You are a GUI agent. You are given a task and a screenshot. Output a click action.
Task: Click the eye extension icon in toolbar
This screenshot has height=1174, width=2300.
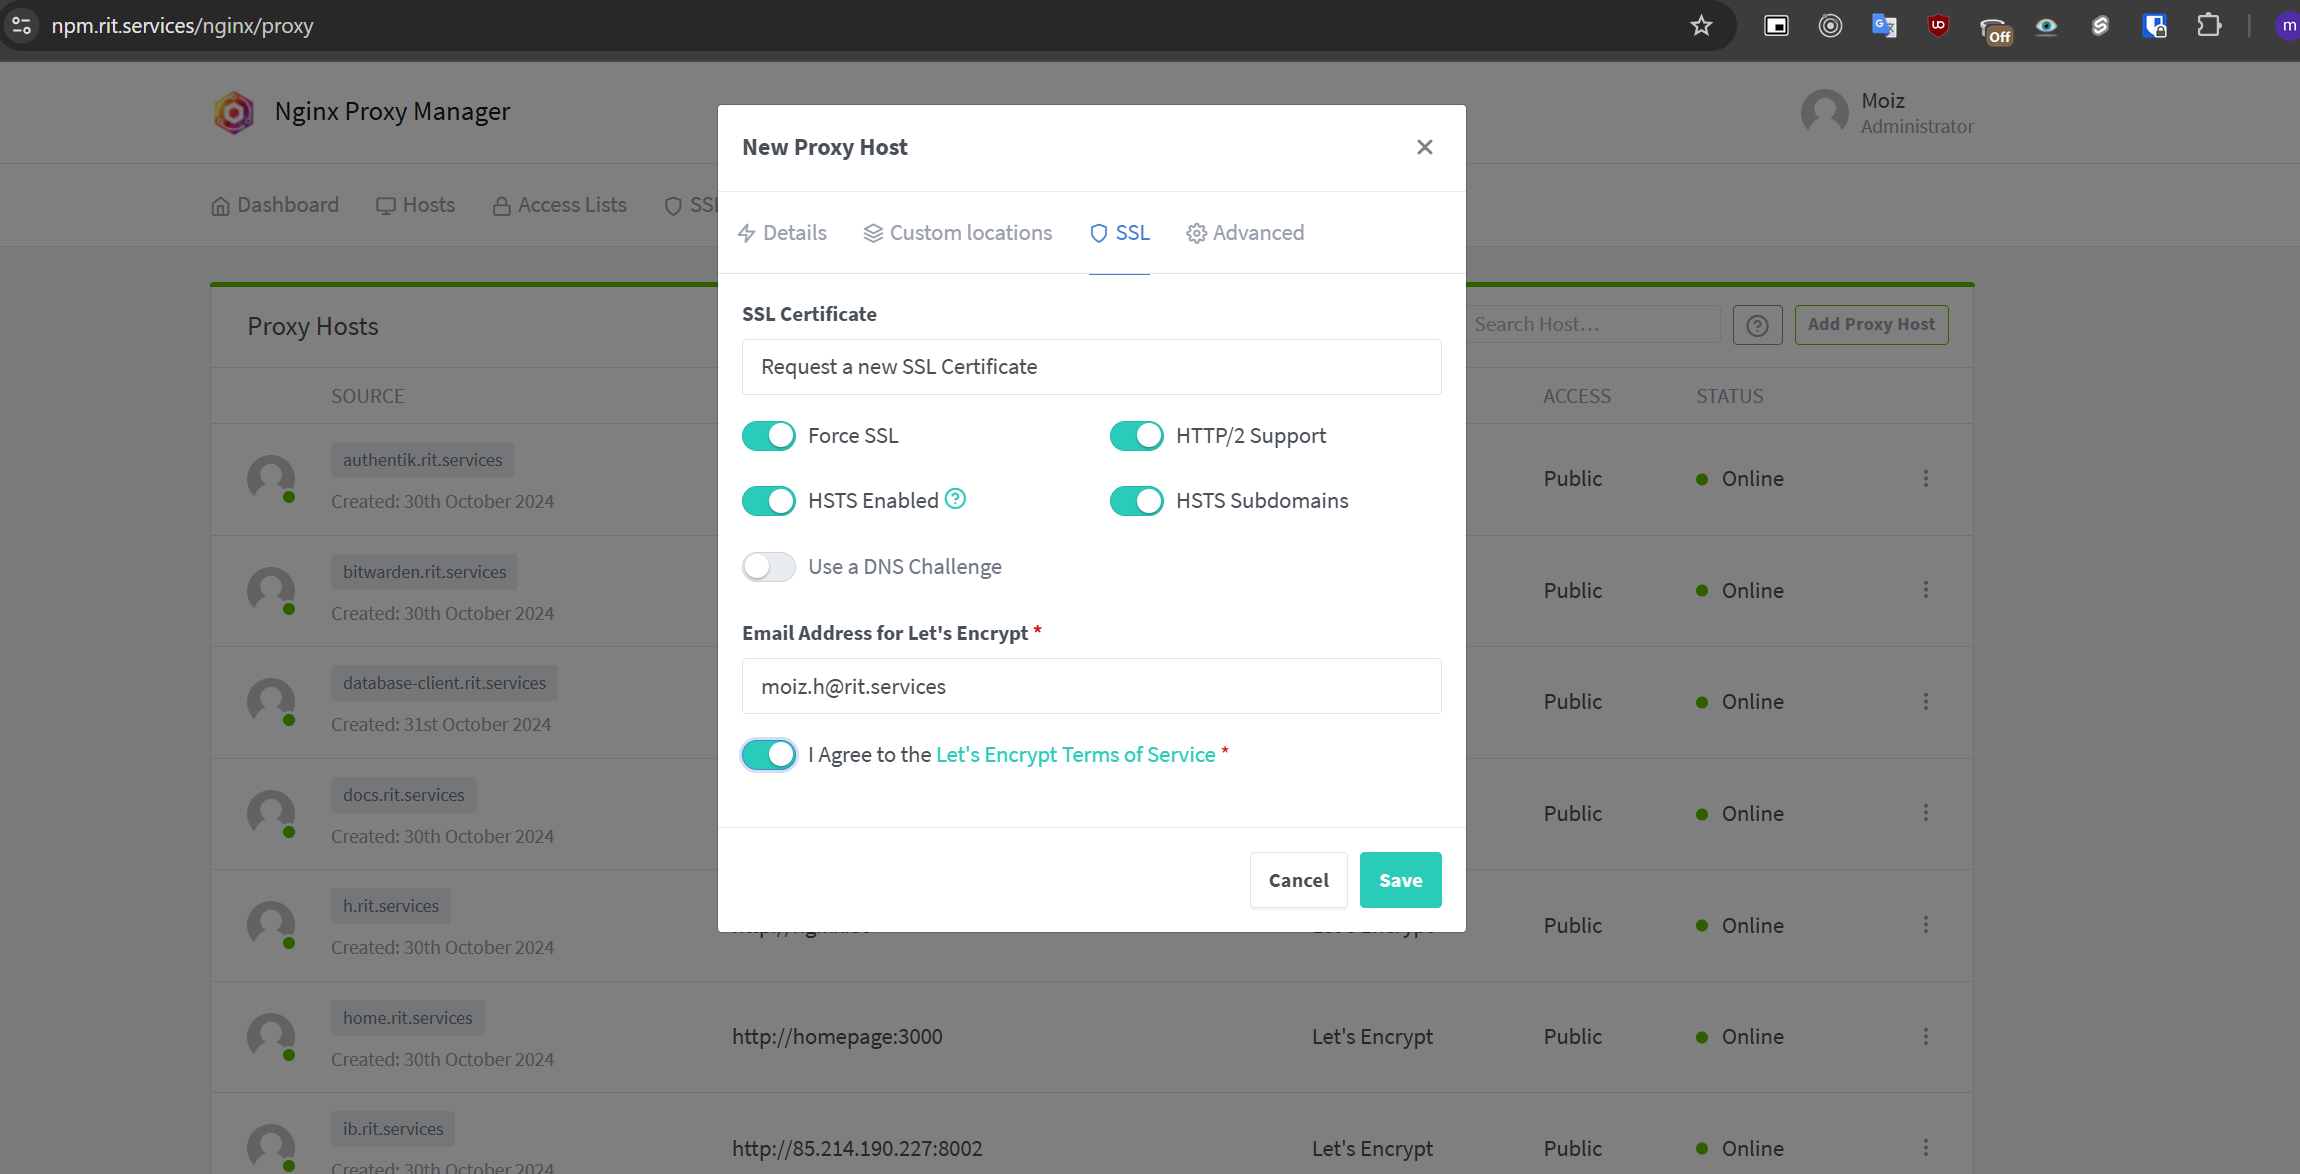point(2046,26)
